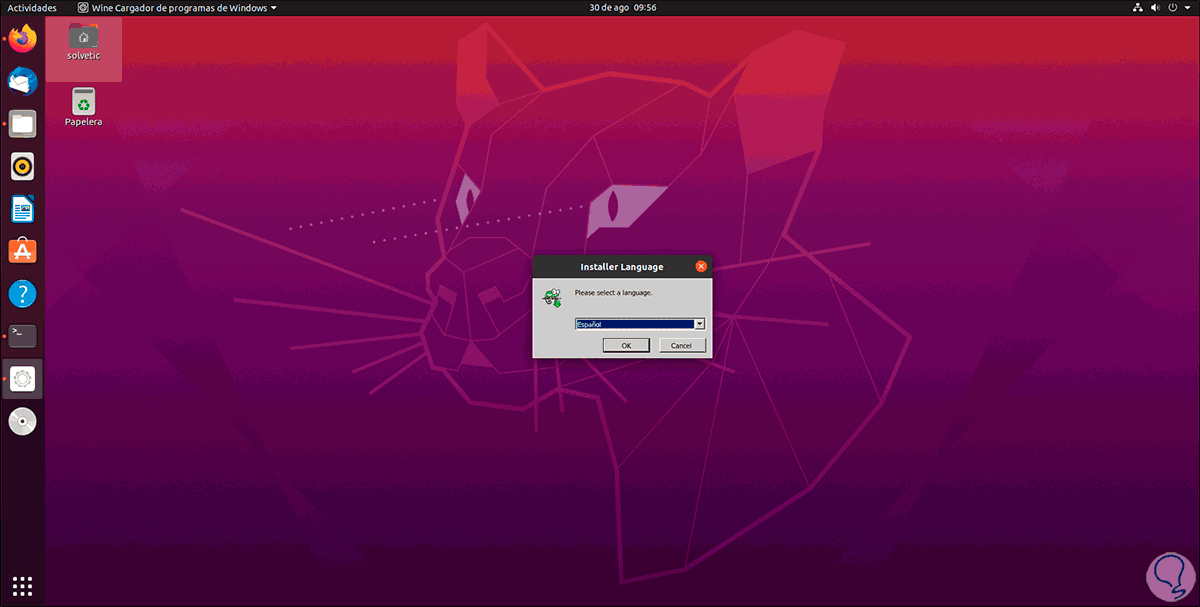Open the Files manager in dock
Viewport: 1200px width, 607px height.
[22, 124]
